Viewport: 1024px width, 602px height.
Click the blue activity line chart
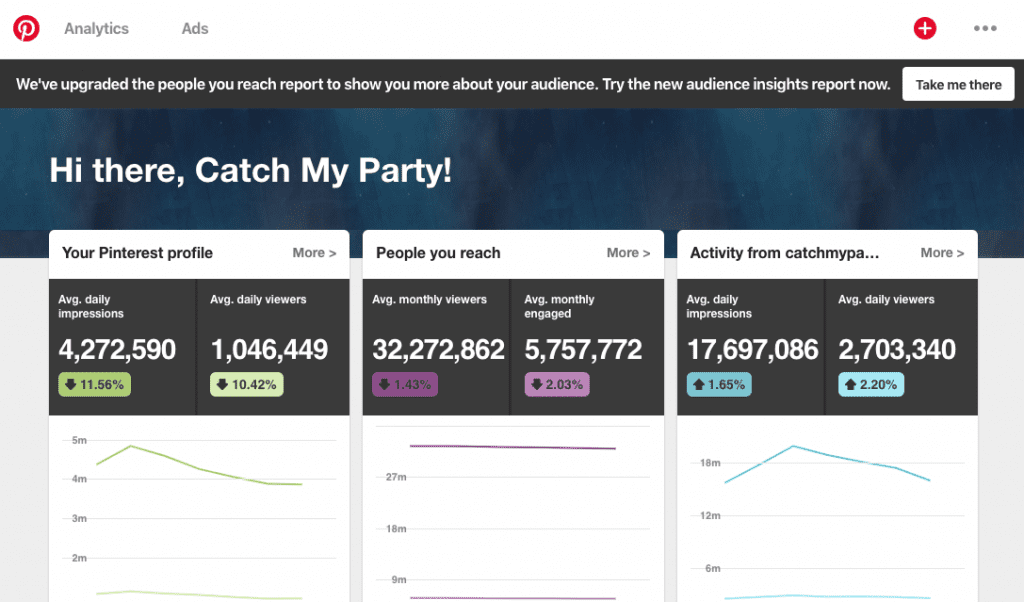pyautogui.click(x=828, y=461)
